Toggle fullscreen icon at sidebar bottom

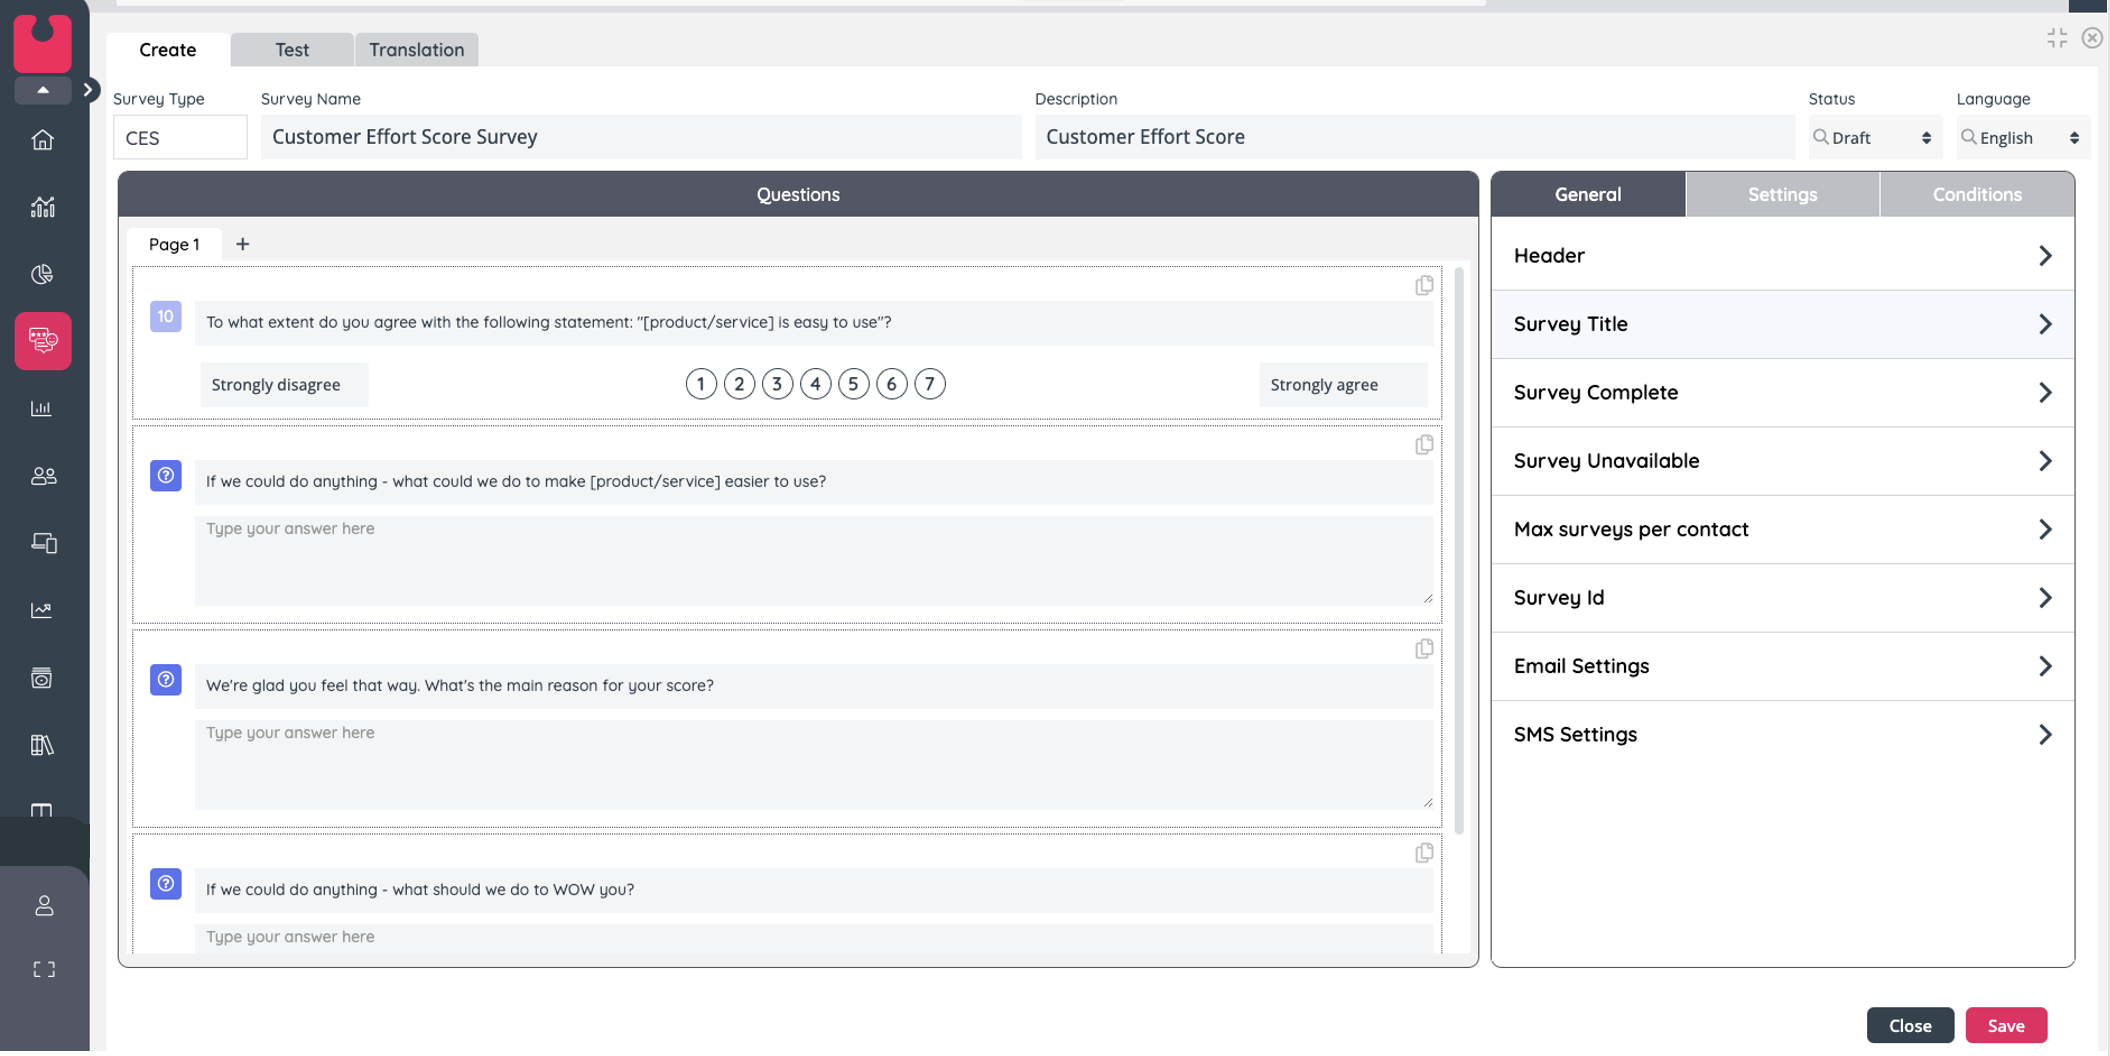pos(44,970)
